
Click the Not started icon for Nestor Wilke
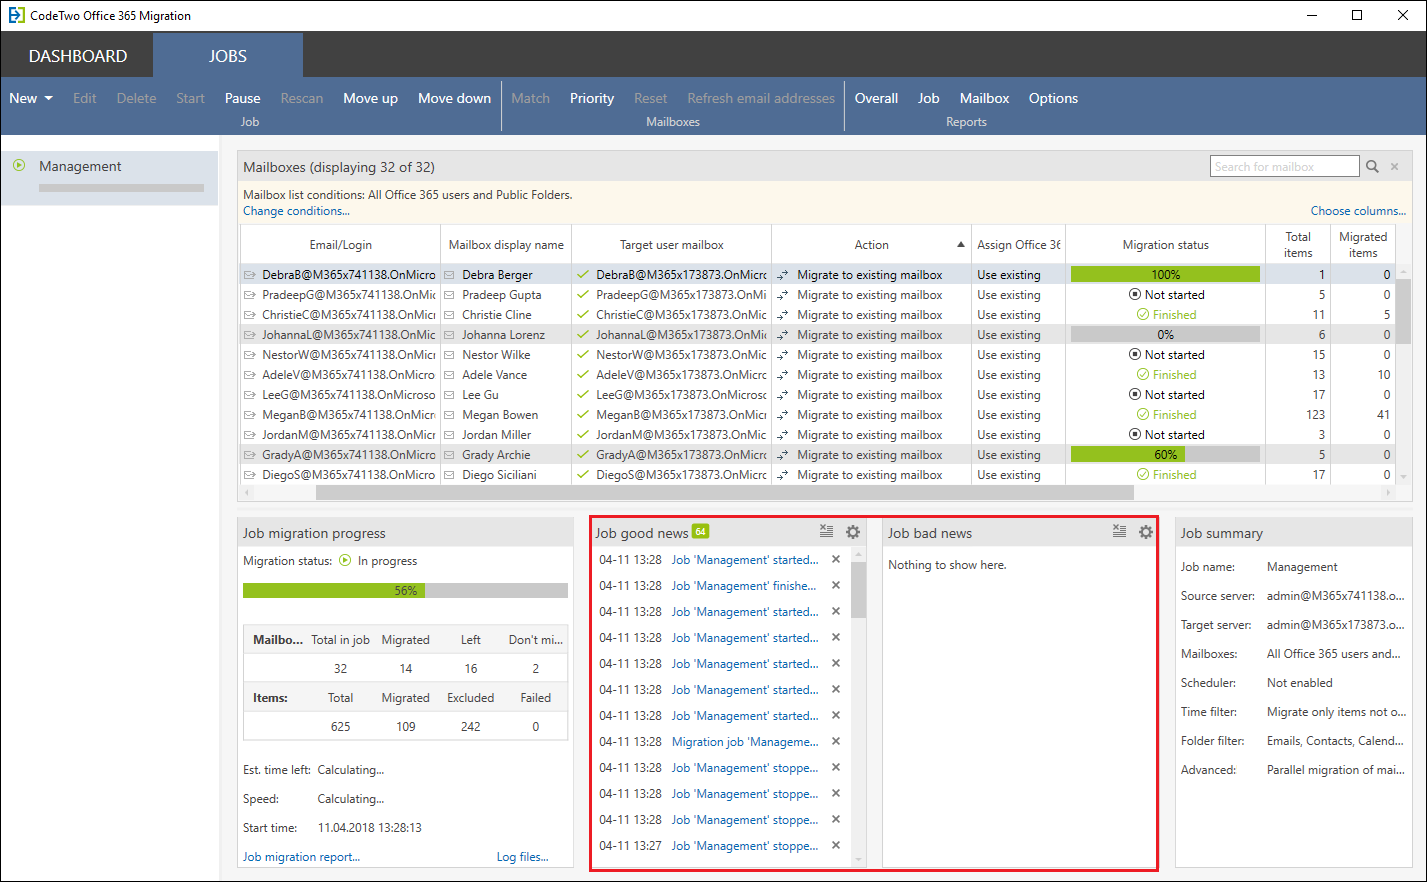coord(1135,355)
